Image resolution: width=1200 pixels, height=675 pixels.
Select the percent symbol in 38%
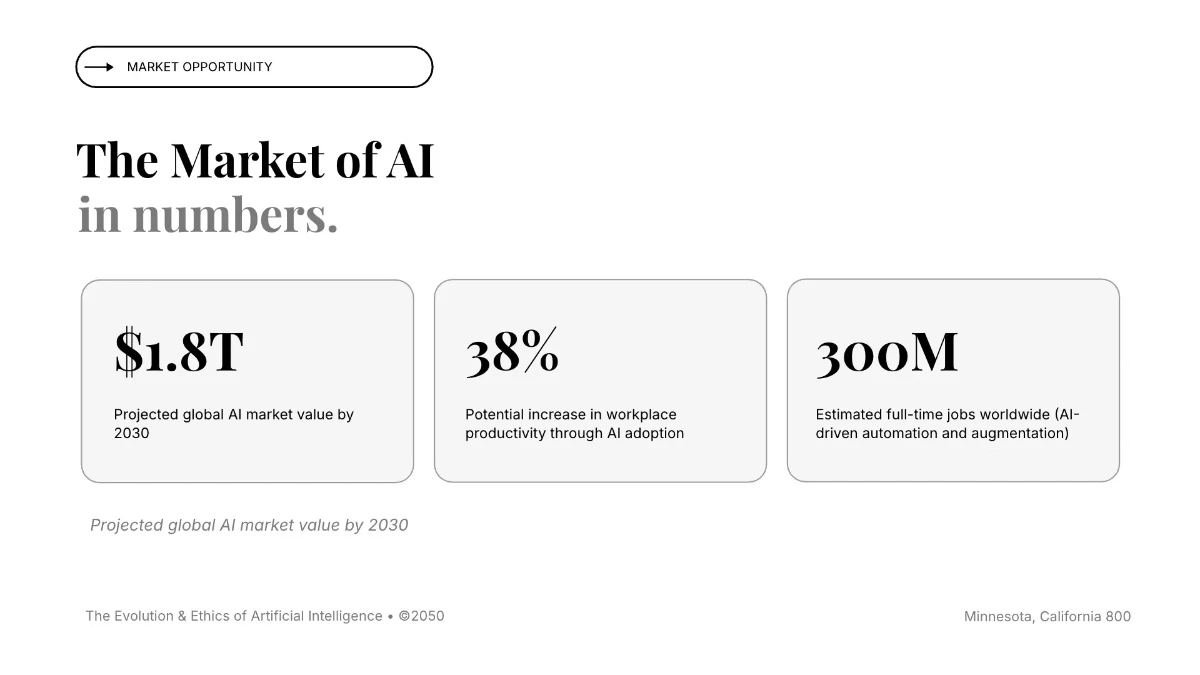pos(540,351)
